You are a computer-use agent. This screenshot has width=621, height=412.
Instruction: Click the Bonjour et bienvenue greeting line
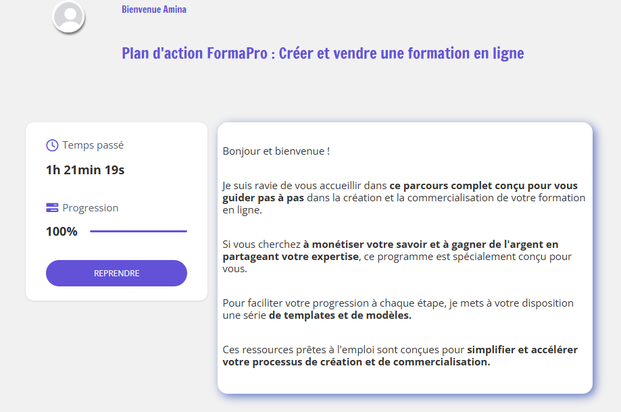(276, 151)
